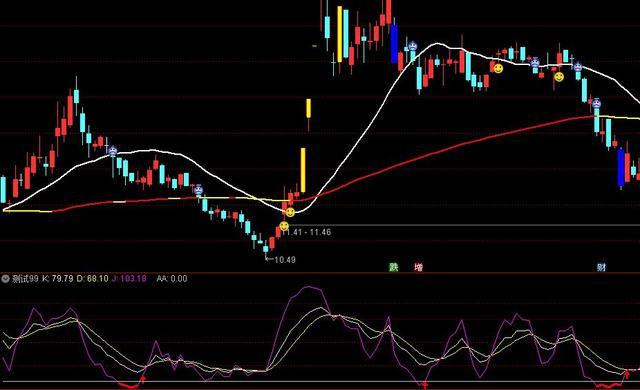640x390 pixels.
Task: Select the lowest yellow candle above the red line
Action: pos(303,170)
